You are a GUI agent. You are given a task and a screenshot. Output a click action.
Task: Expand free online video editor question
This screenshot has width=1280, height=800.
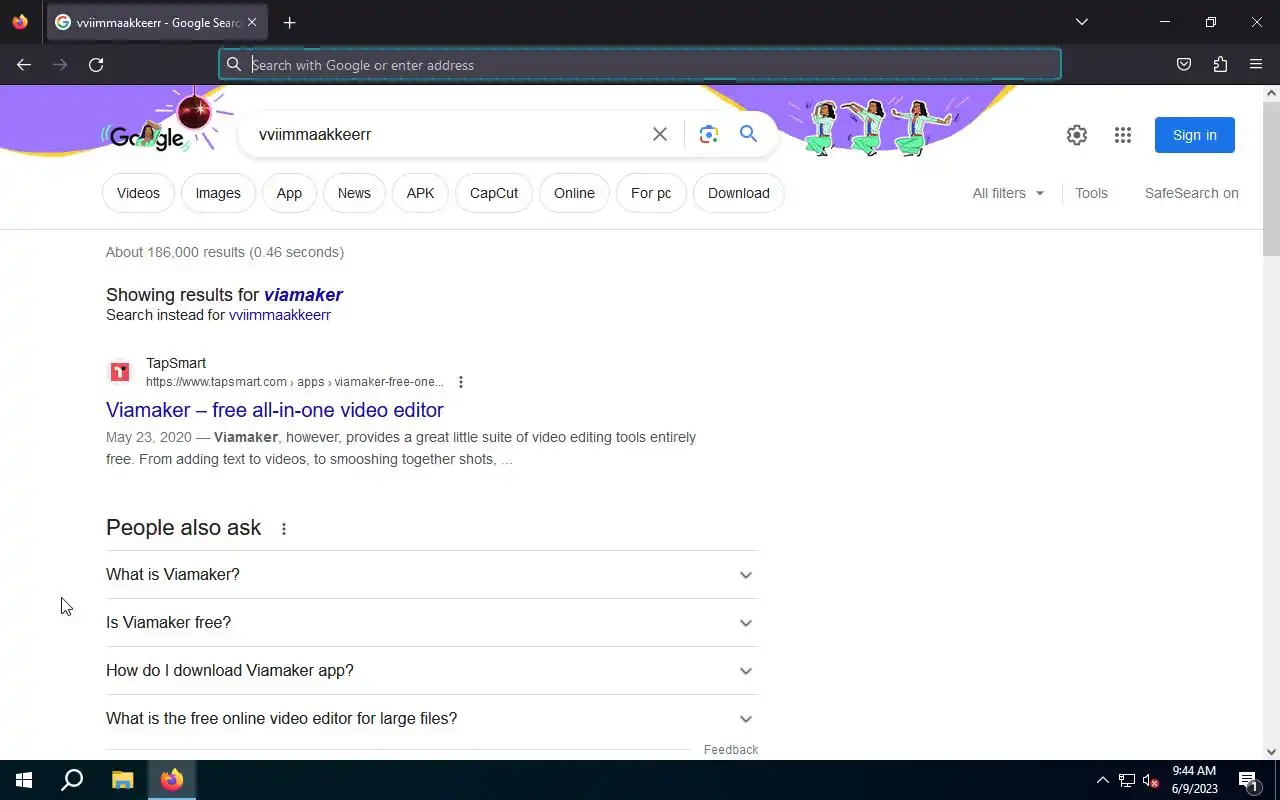432,719
